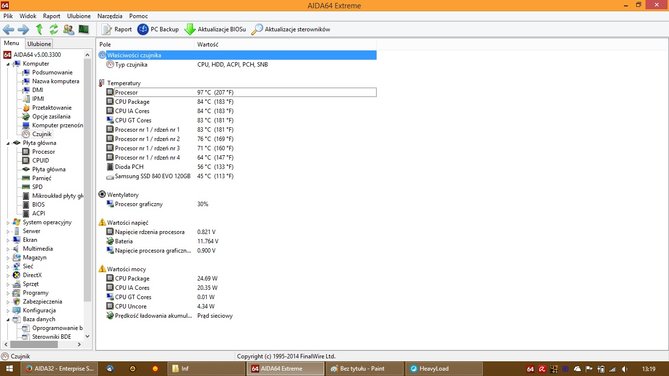
Task: Expand the System operacyjny node
Action: click(x=8, y=222)
